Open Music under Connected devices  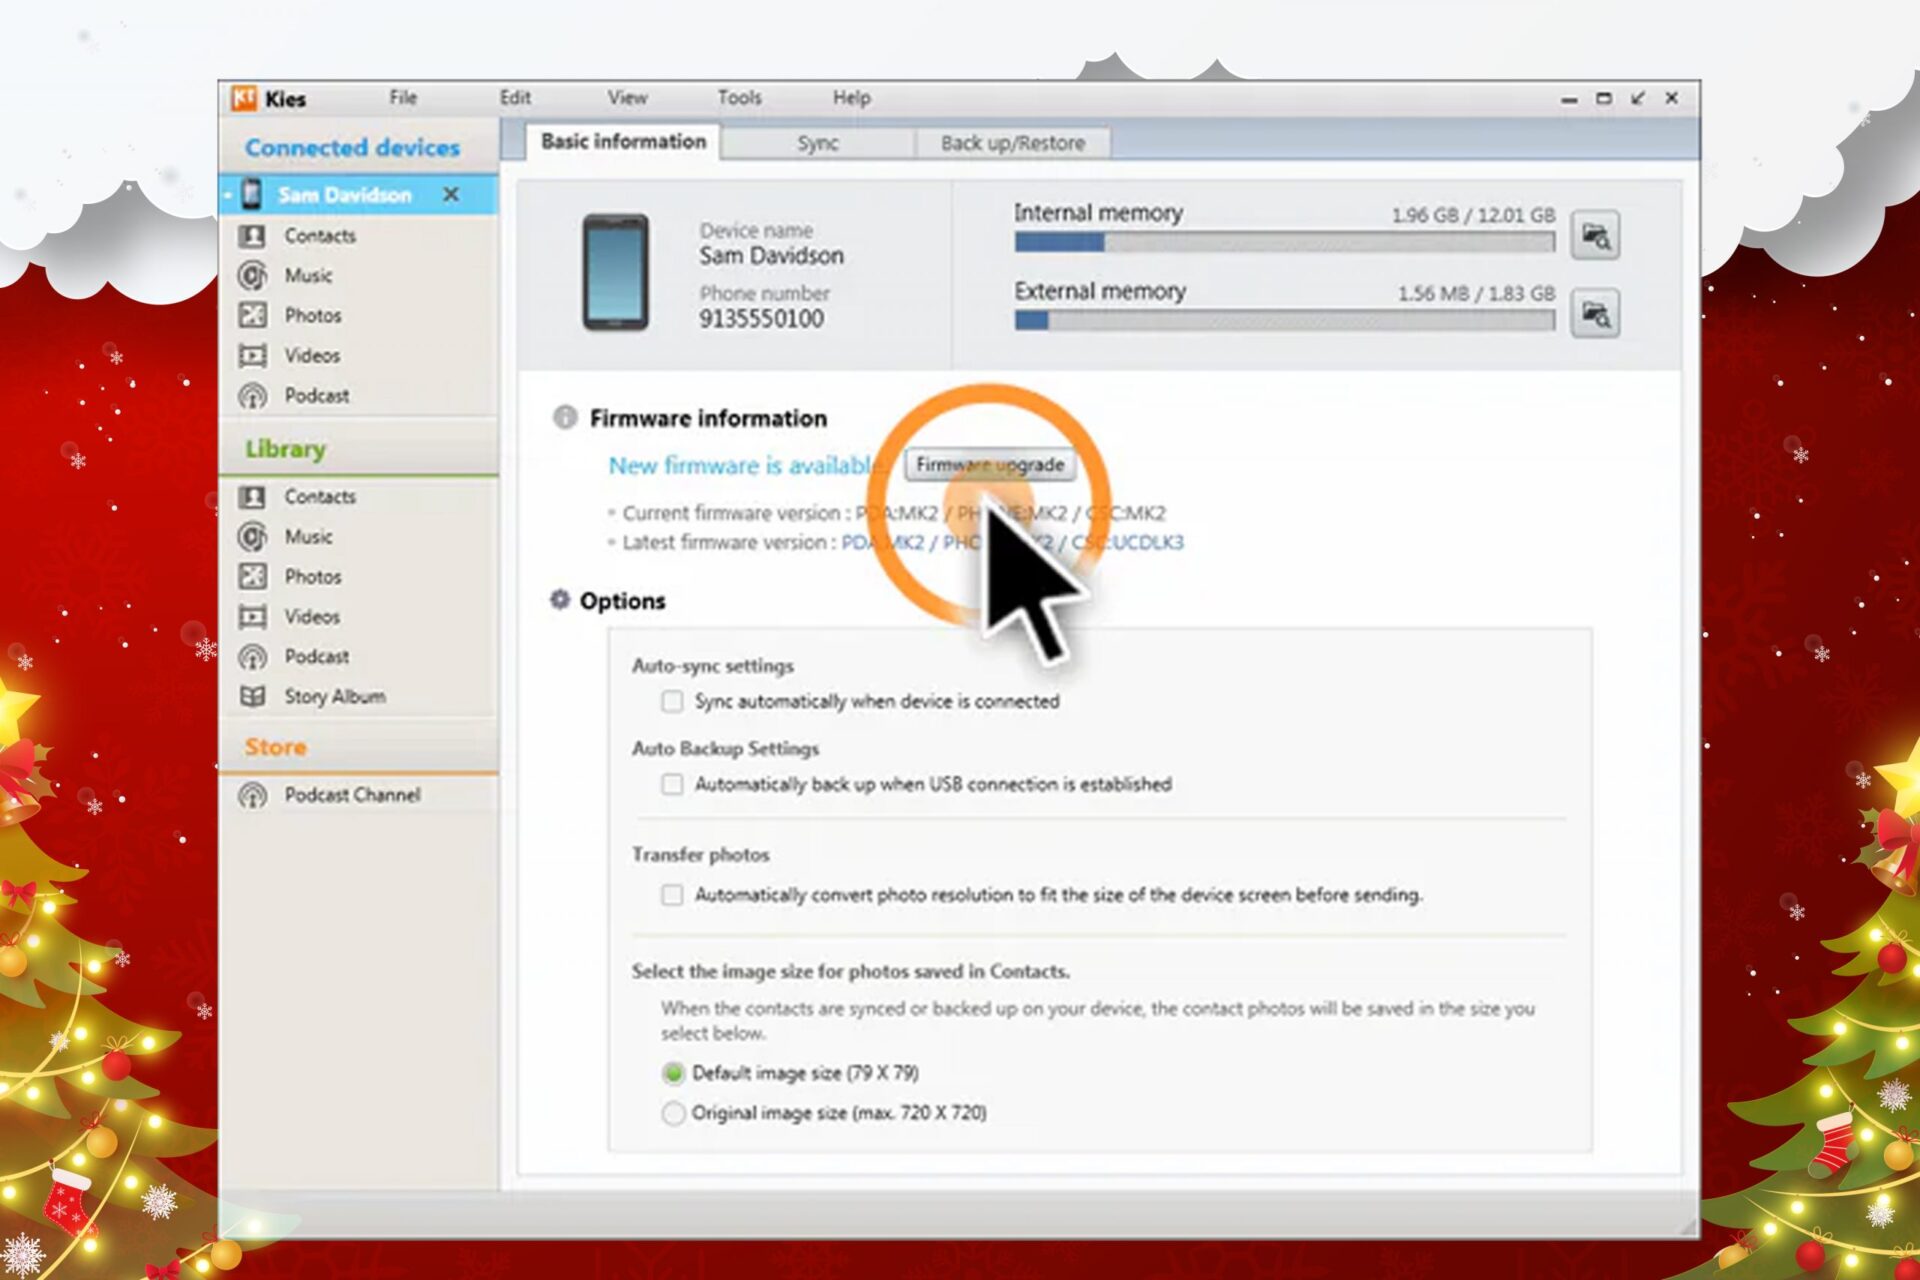pos(307,276)
